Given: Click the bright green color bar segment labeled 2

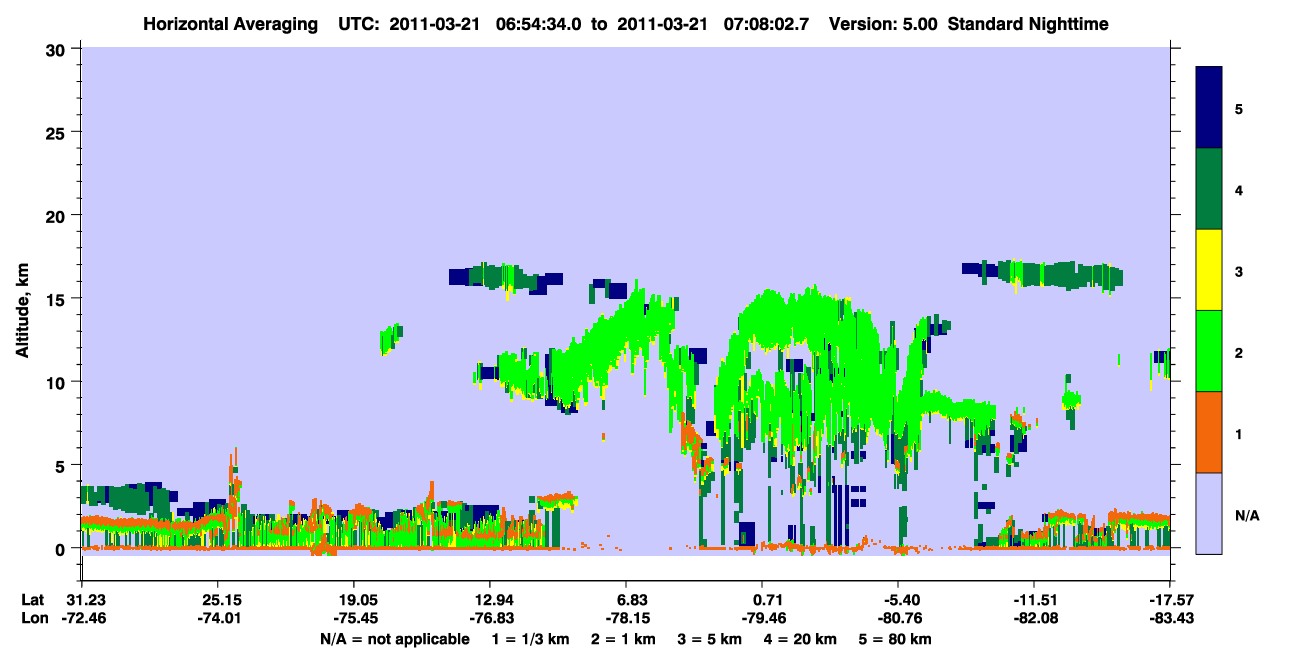Looking at the screenshot, I should [x=1209, y=351].
